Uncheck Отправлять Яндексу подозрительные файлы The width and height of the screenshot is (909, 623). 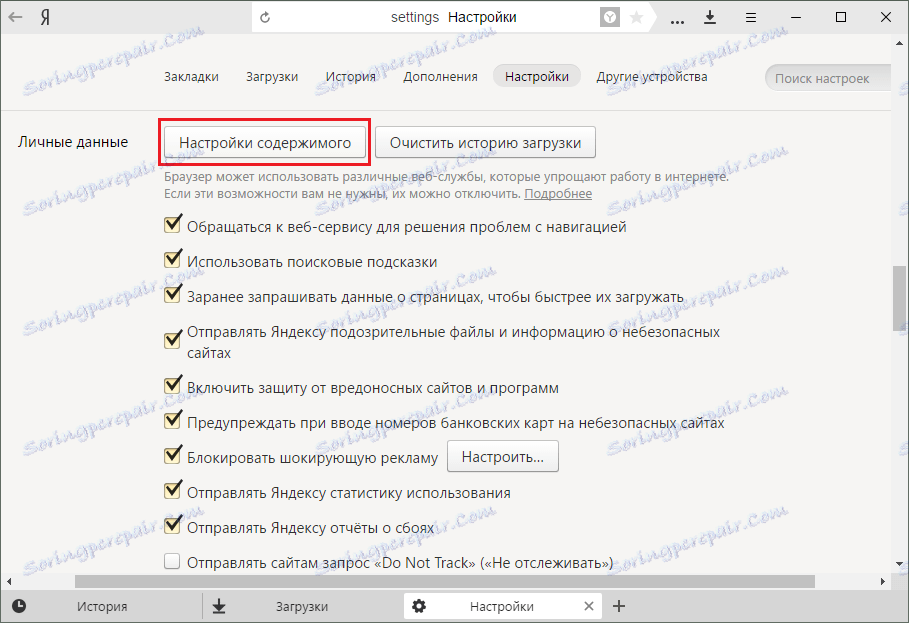172,340
